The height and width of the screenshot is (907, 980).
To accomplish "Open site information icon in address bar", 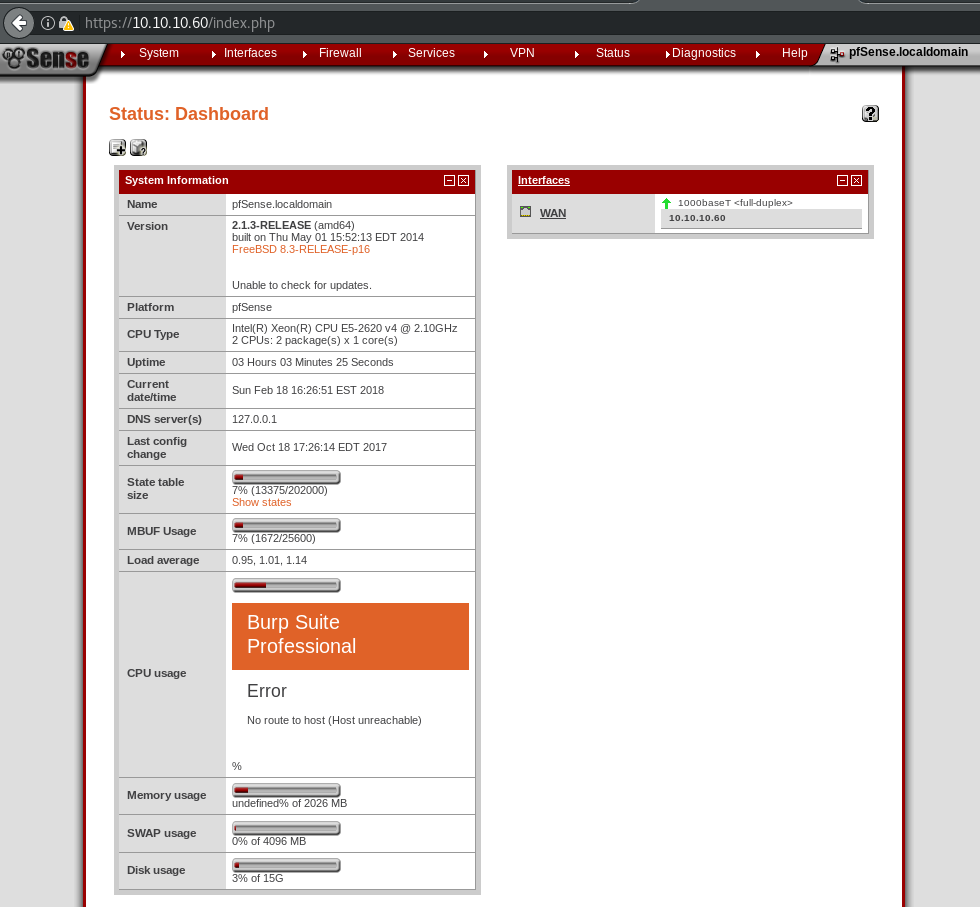I will point(48,23).
